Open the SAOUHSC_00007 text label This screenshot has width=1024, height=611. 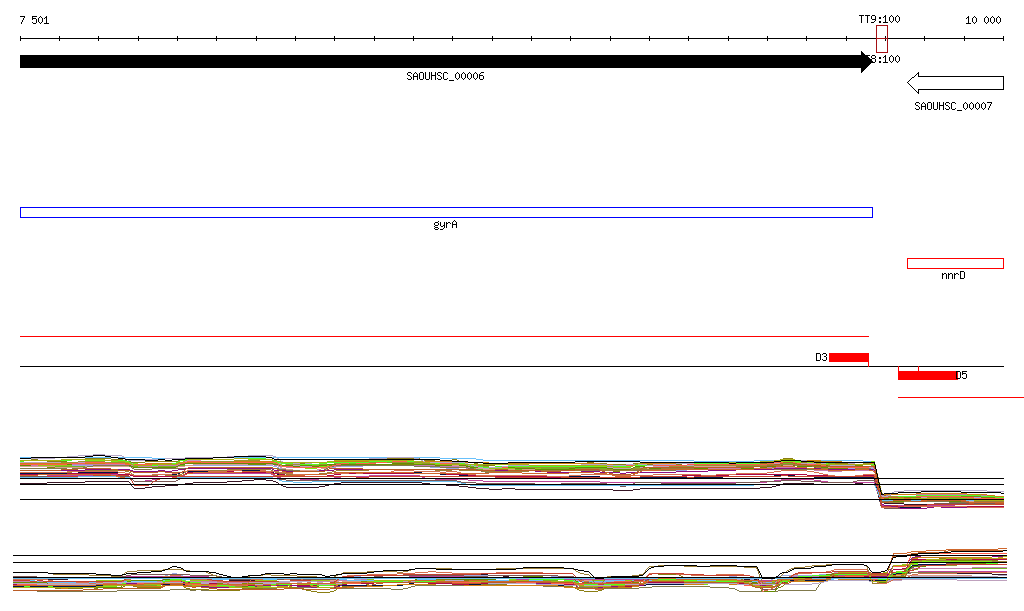click(x=953, y=106)
